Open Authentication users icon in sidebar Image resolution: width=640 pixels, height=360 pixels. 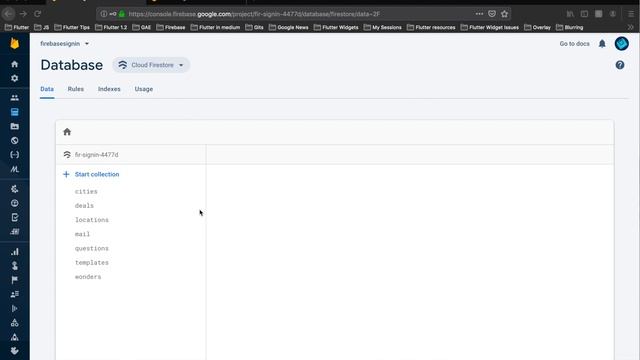(x=15, y=98)
